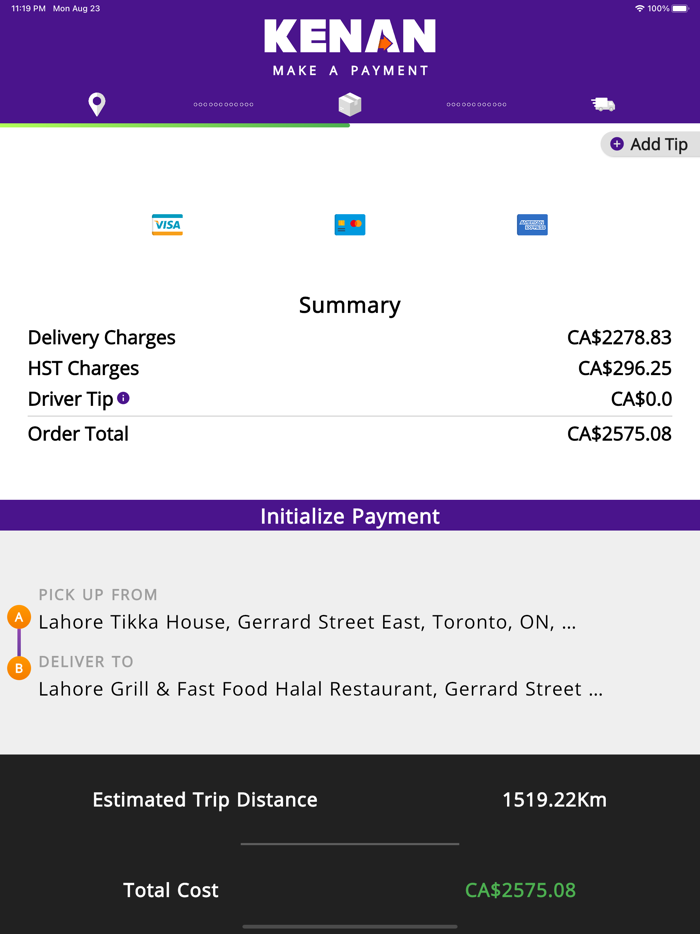The width and height of the screenshot is (700, 934).
Task: Tap the delivery truck step icon
Action: coord(603,104)
